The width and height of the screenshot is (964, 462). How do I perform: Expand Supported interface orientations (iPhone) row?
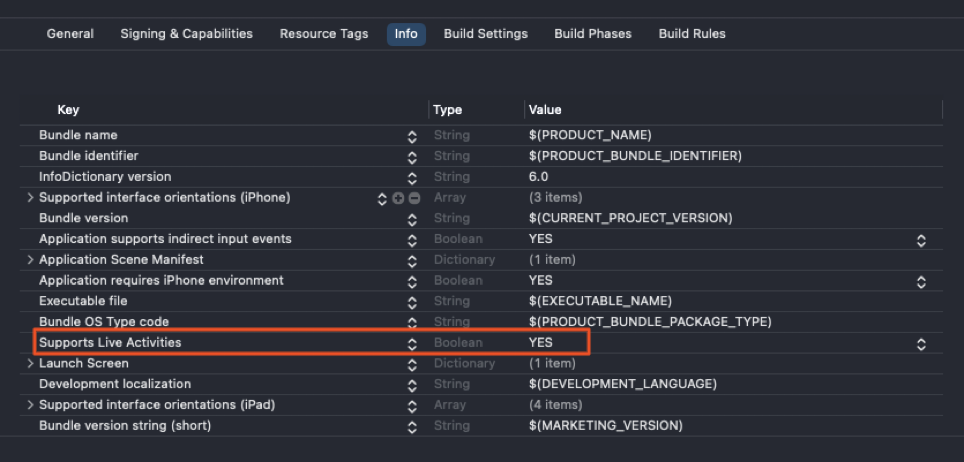tap(30, 197)
